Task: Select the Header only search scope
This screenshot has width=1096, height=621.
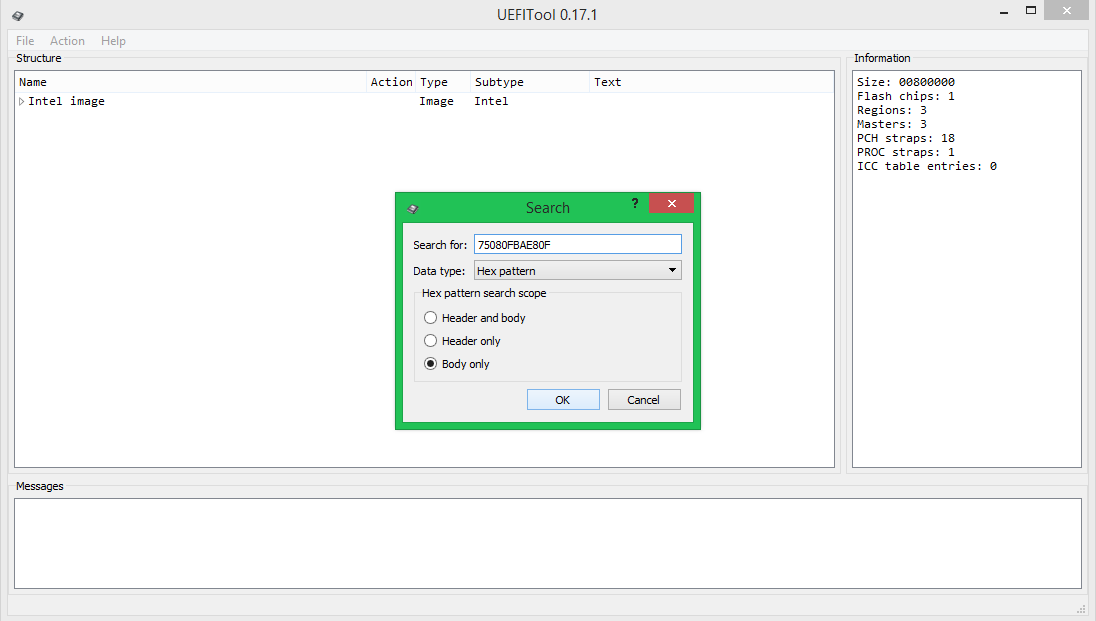Action: click(x=431, y=341)
